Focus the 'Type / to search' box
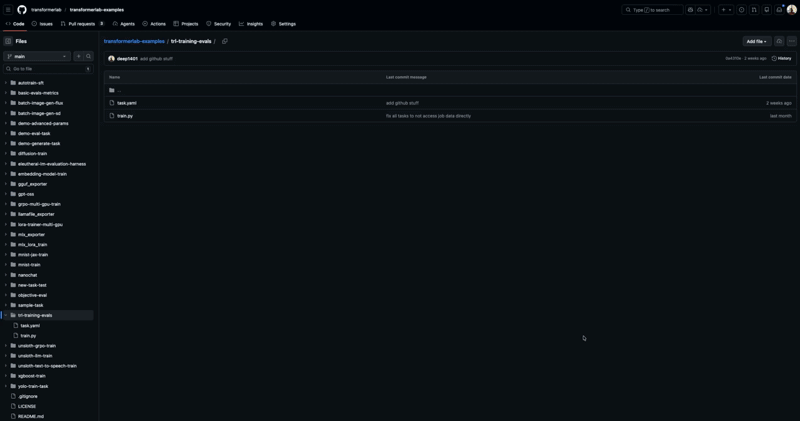This screenshot has width=800, height=421. pyautogui.click(x=652, y=10)
